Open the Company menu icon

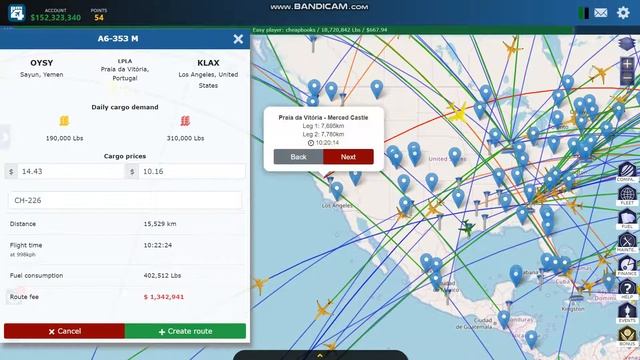click(x=627, y=171)
